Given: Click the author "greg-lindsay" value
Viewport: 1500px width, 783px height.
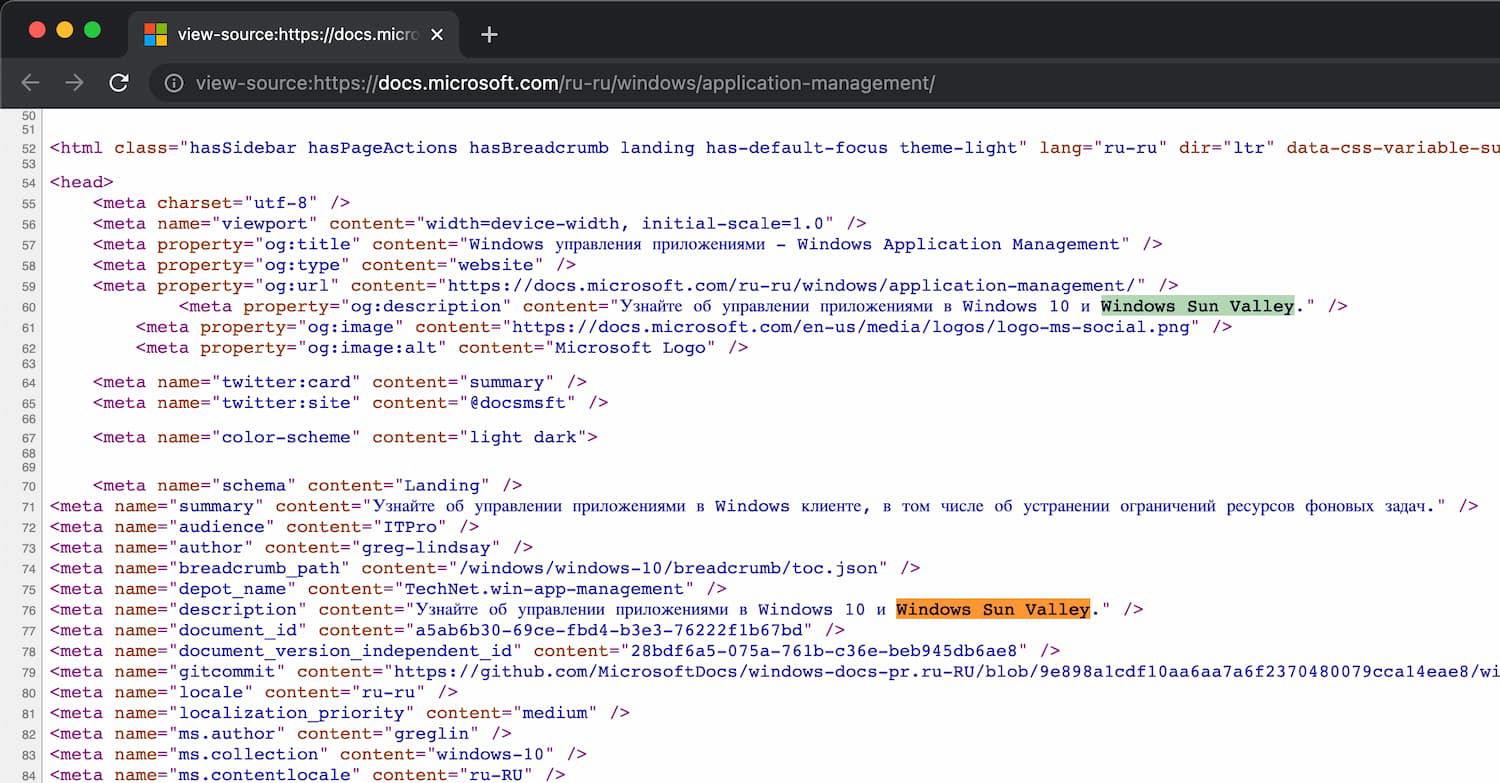Looking at the screenshot, I should pyautogui.click(x=426, y=547).
